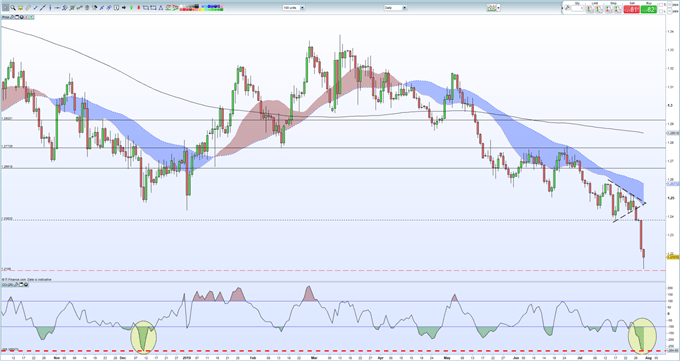Open the trading panel wrench settings

(567, 8)
